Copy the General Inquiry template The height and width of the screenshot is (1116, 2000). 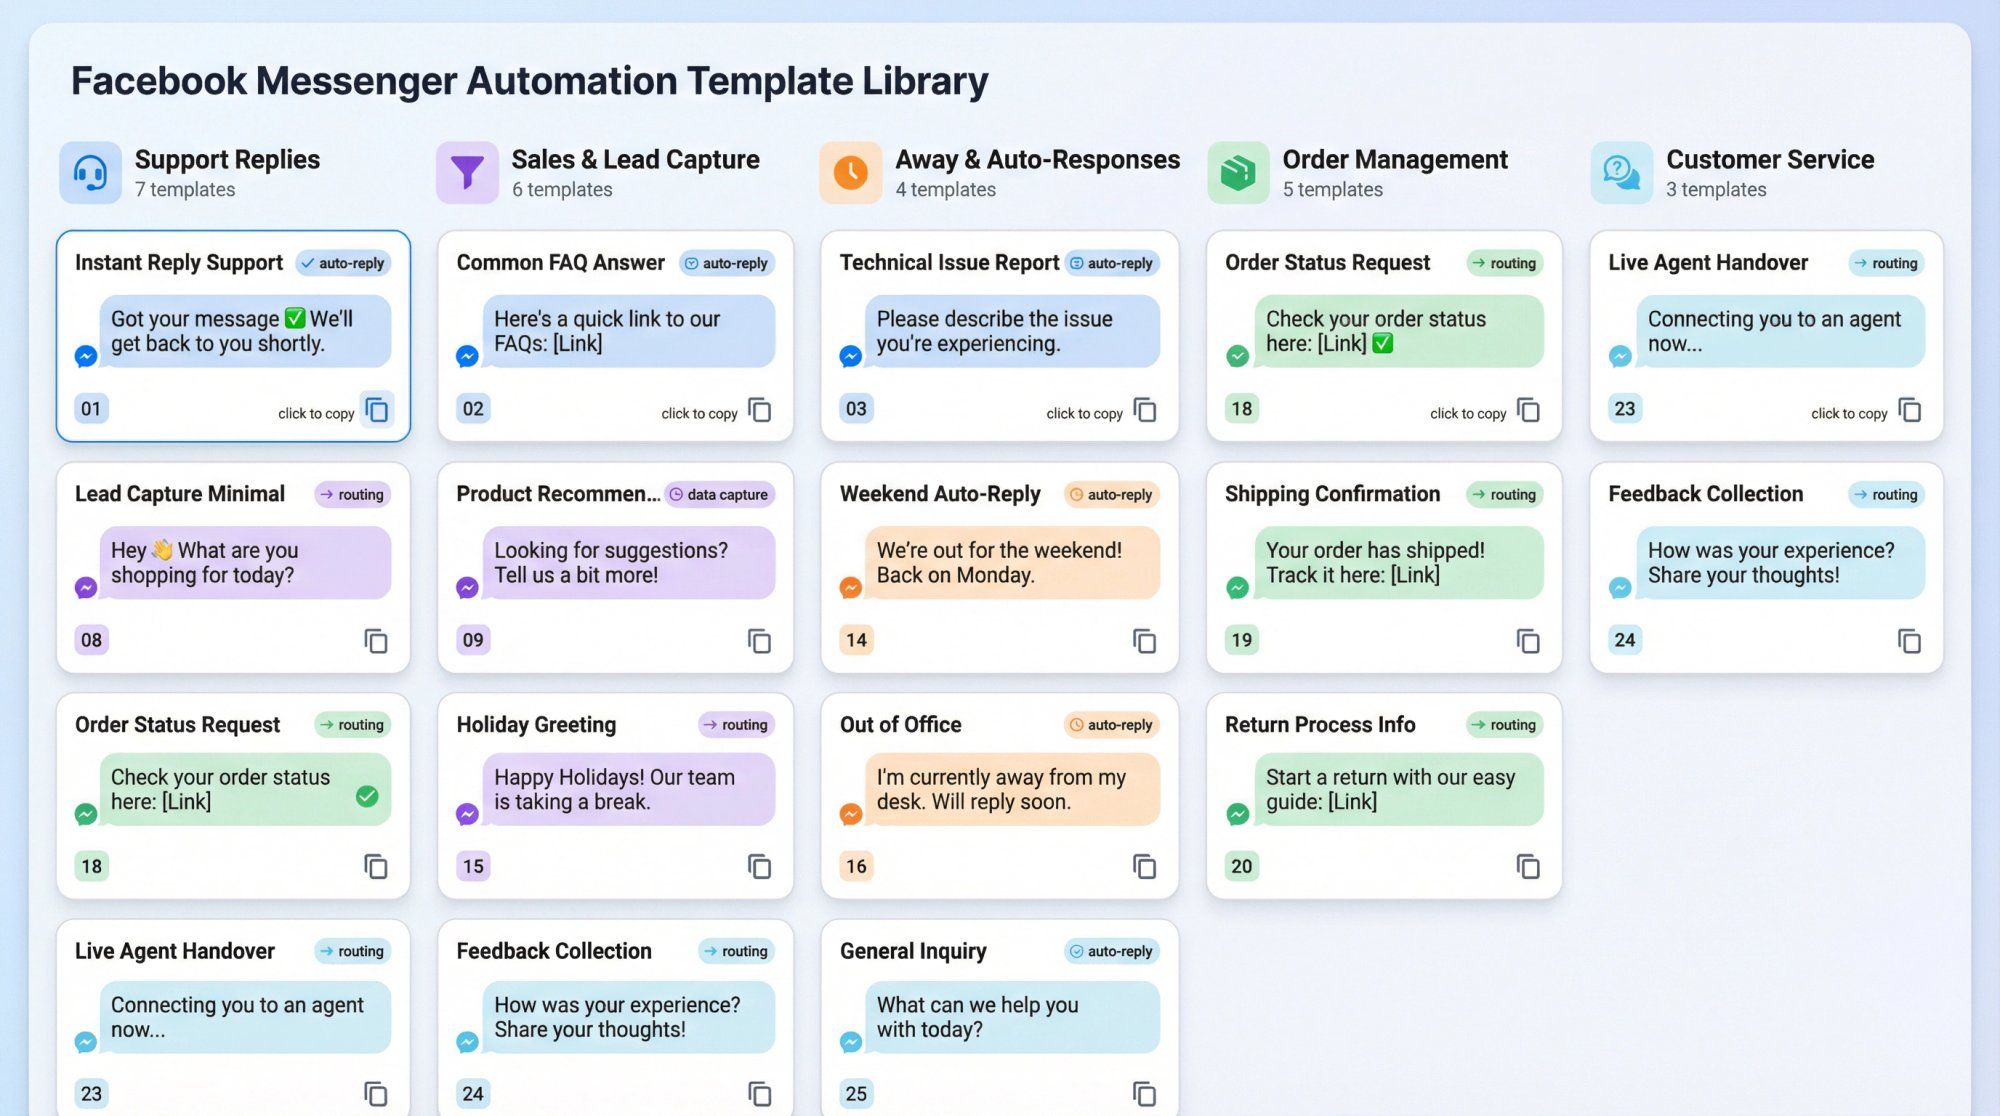[x=1145, y=1094]
